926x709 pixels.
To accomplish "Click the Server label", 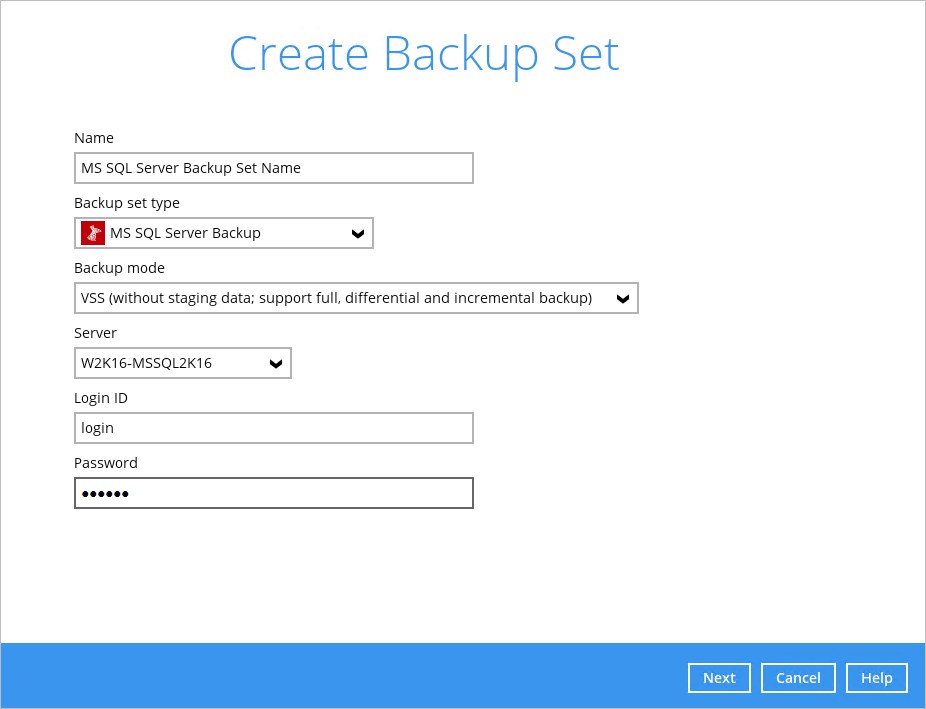I will (x=95, y=333).
